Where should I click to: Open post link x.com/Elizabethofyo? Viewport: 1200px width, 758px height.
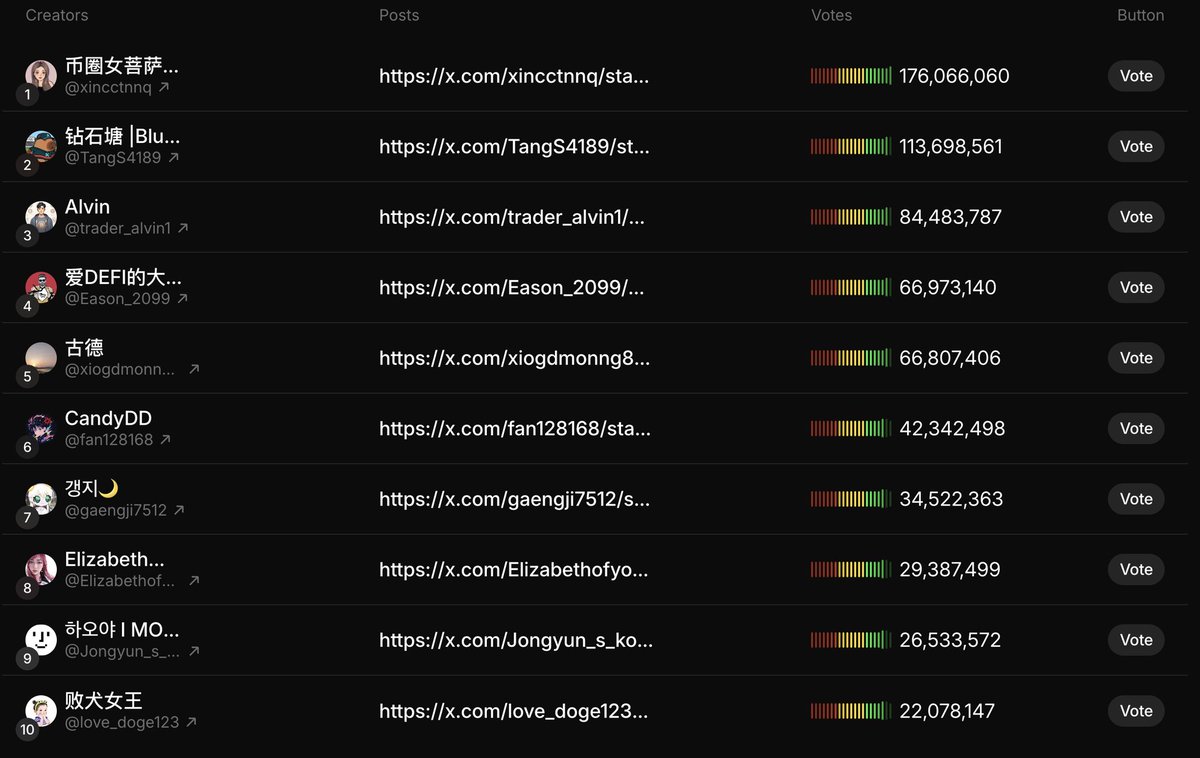coord(514,569)
